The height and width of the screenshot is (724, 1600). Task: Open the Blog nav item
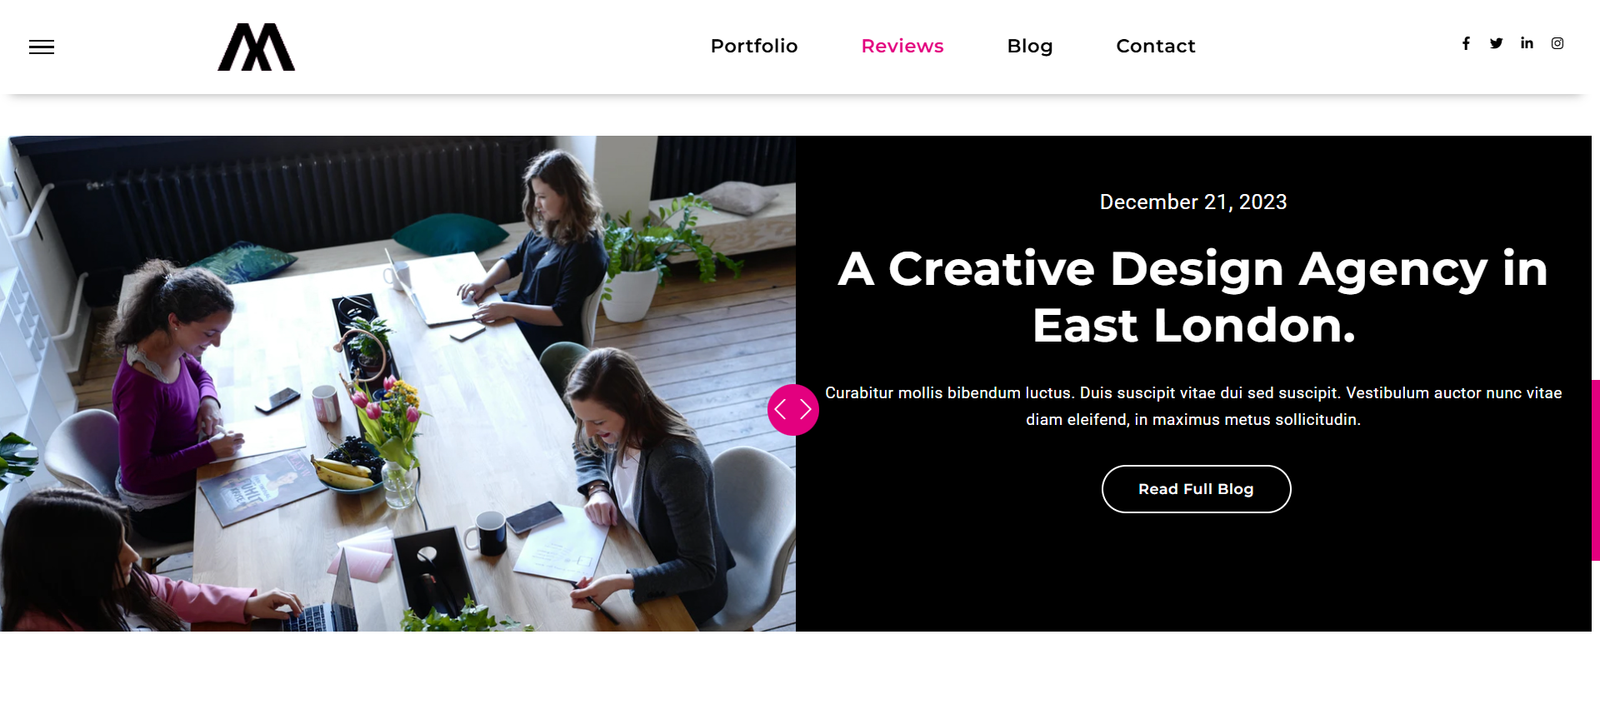[x=1030, y=46]
